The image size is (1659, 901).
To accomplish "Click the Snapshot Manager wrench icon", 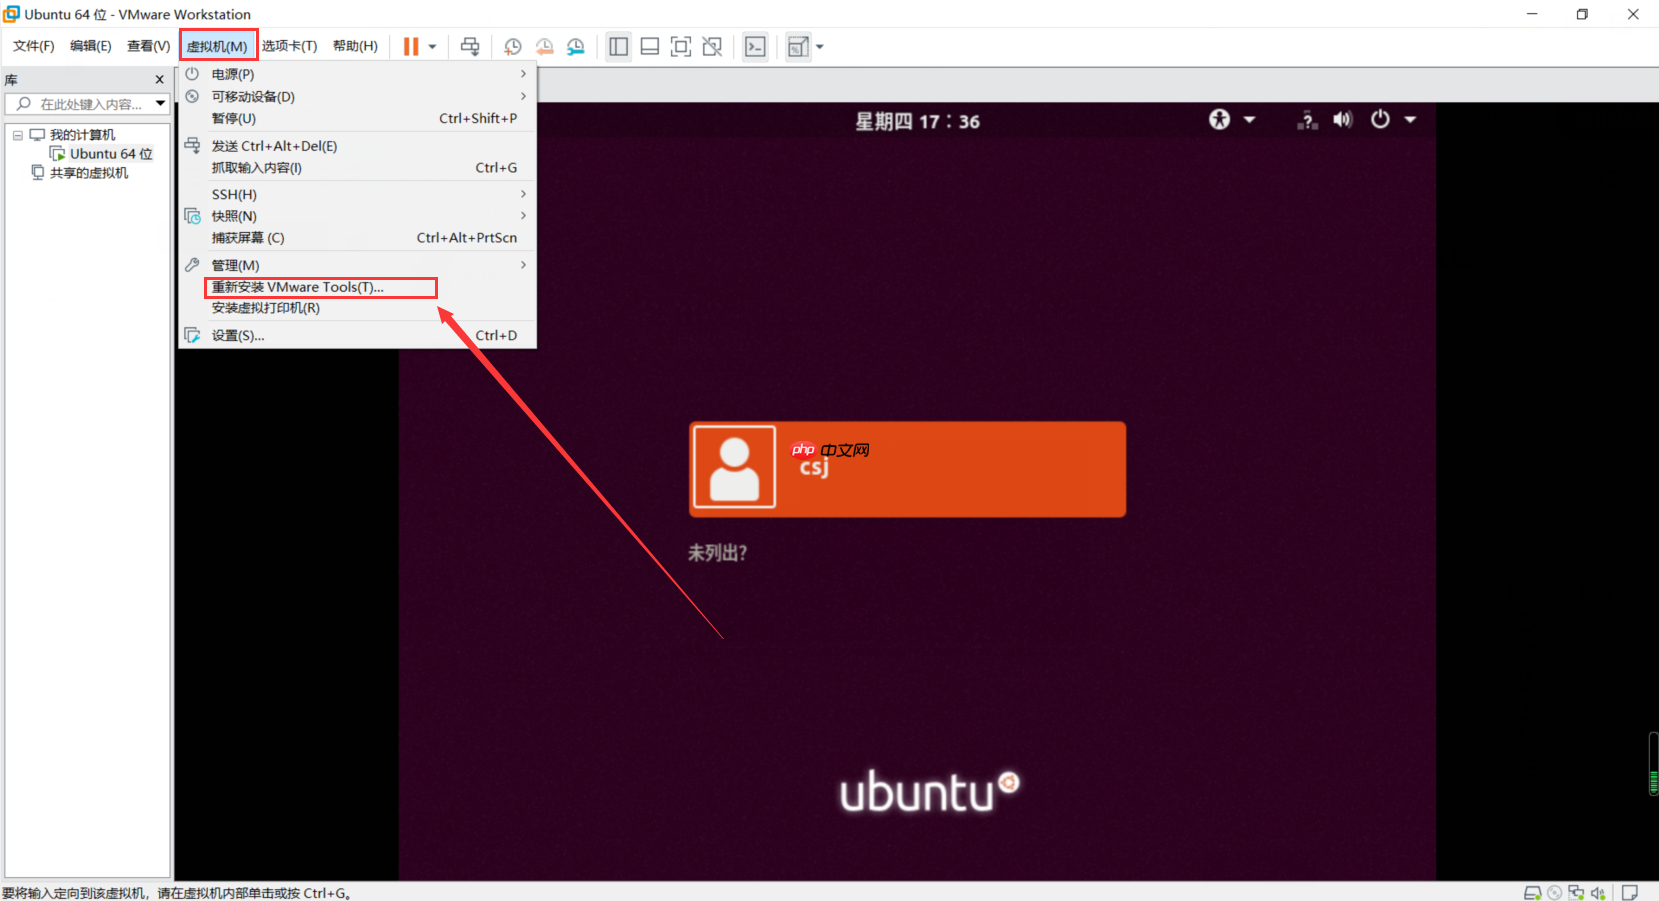I will coord(576,46).
